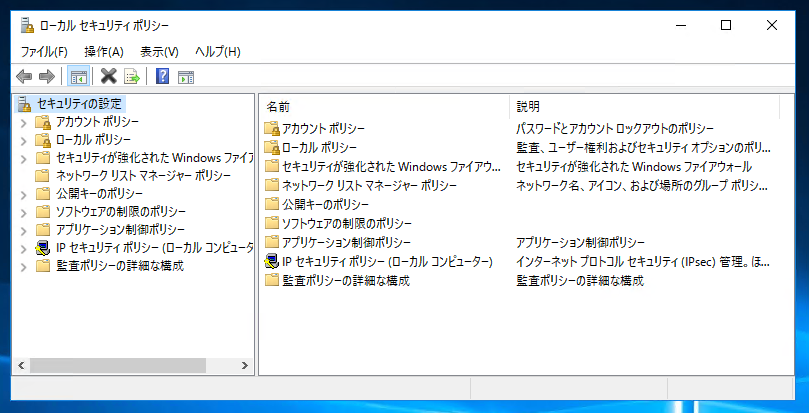Image resolution: width=809 pixels, height=413 pixels.
Task: Expand the 監査ポリシーの詳細な構成 tree node
Action: [23, 267]
